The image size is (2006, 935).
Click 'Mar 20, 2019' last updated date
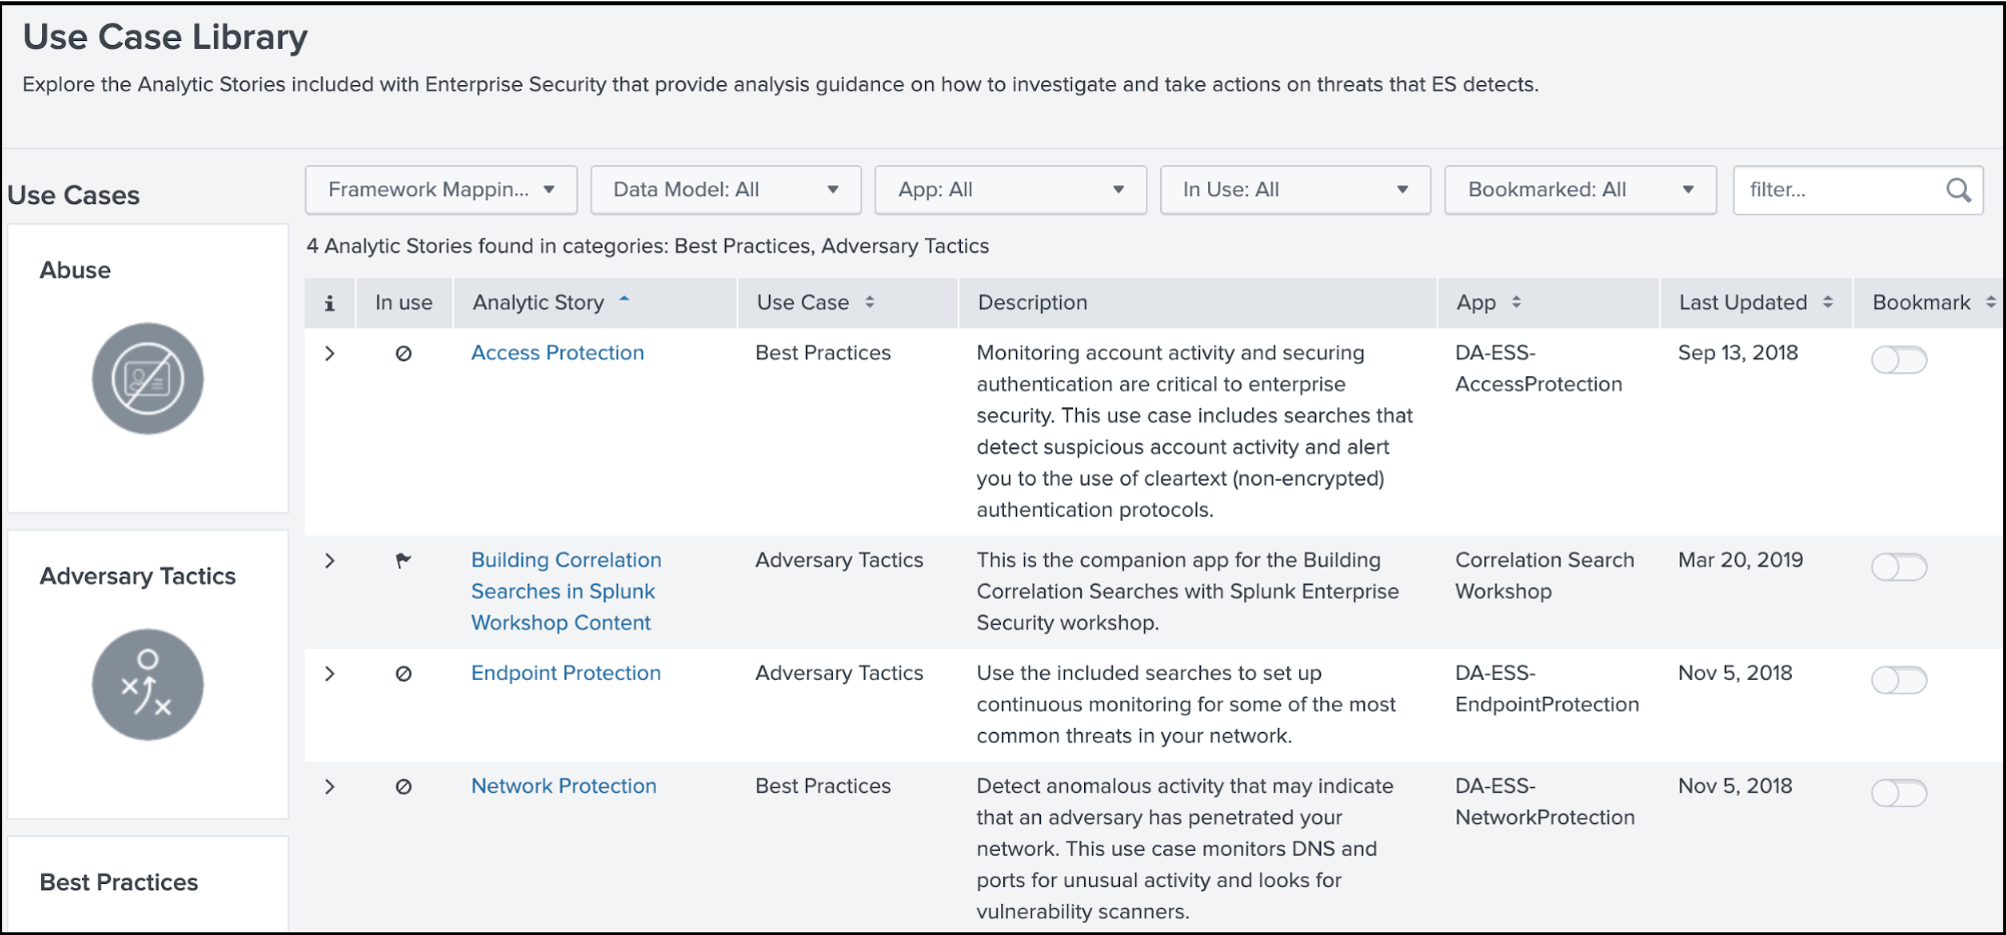pos(1740,560)
